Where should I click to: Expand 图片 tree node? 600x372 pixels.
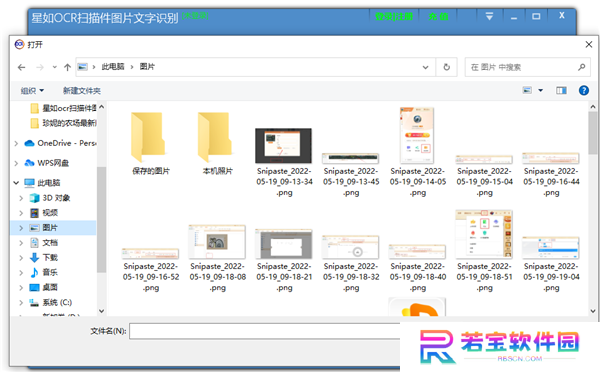click(x=21, y=228)
